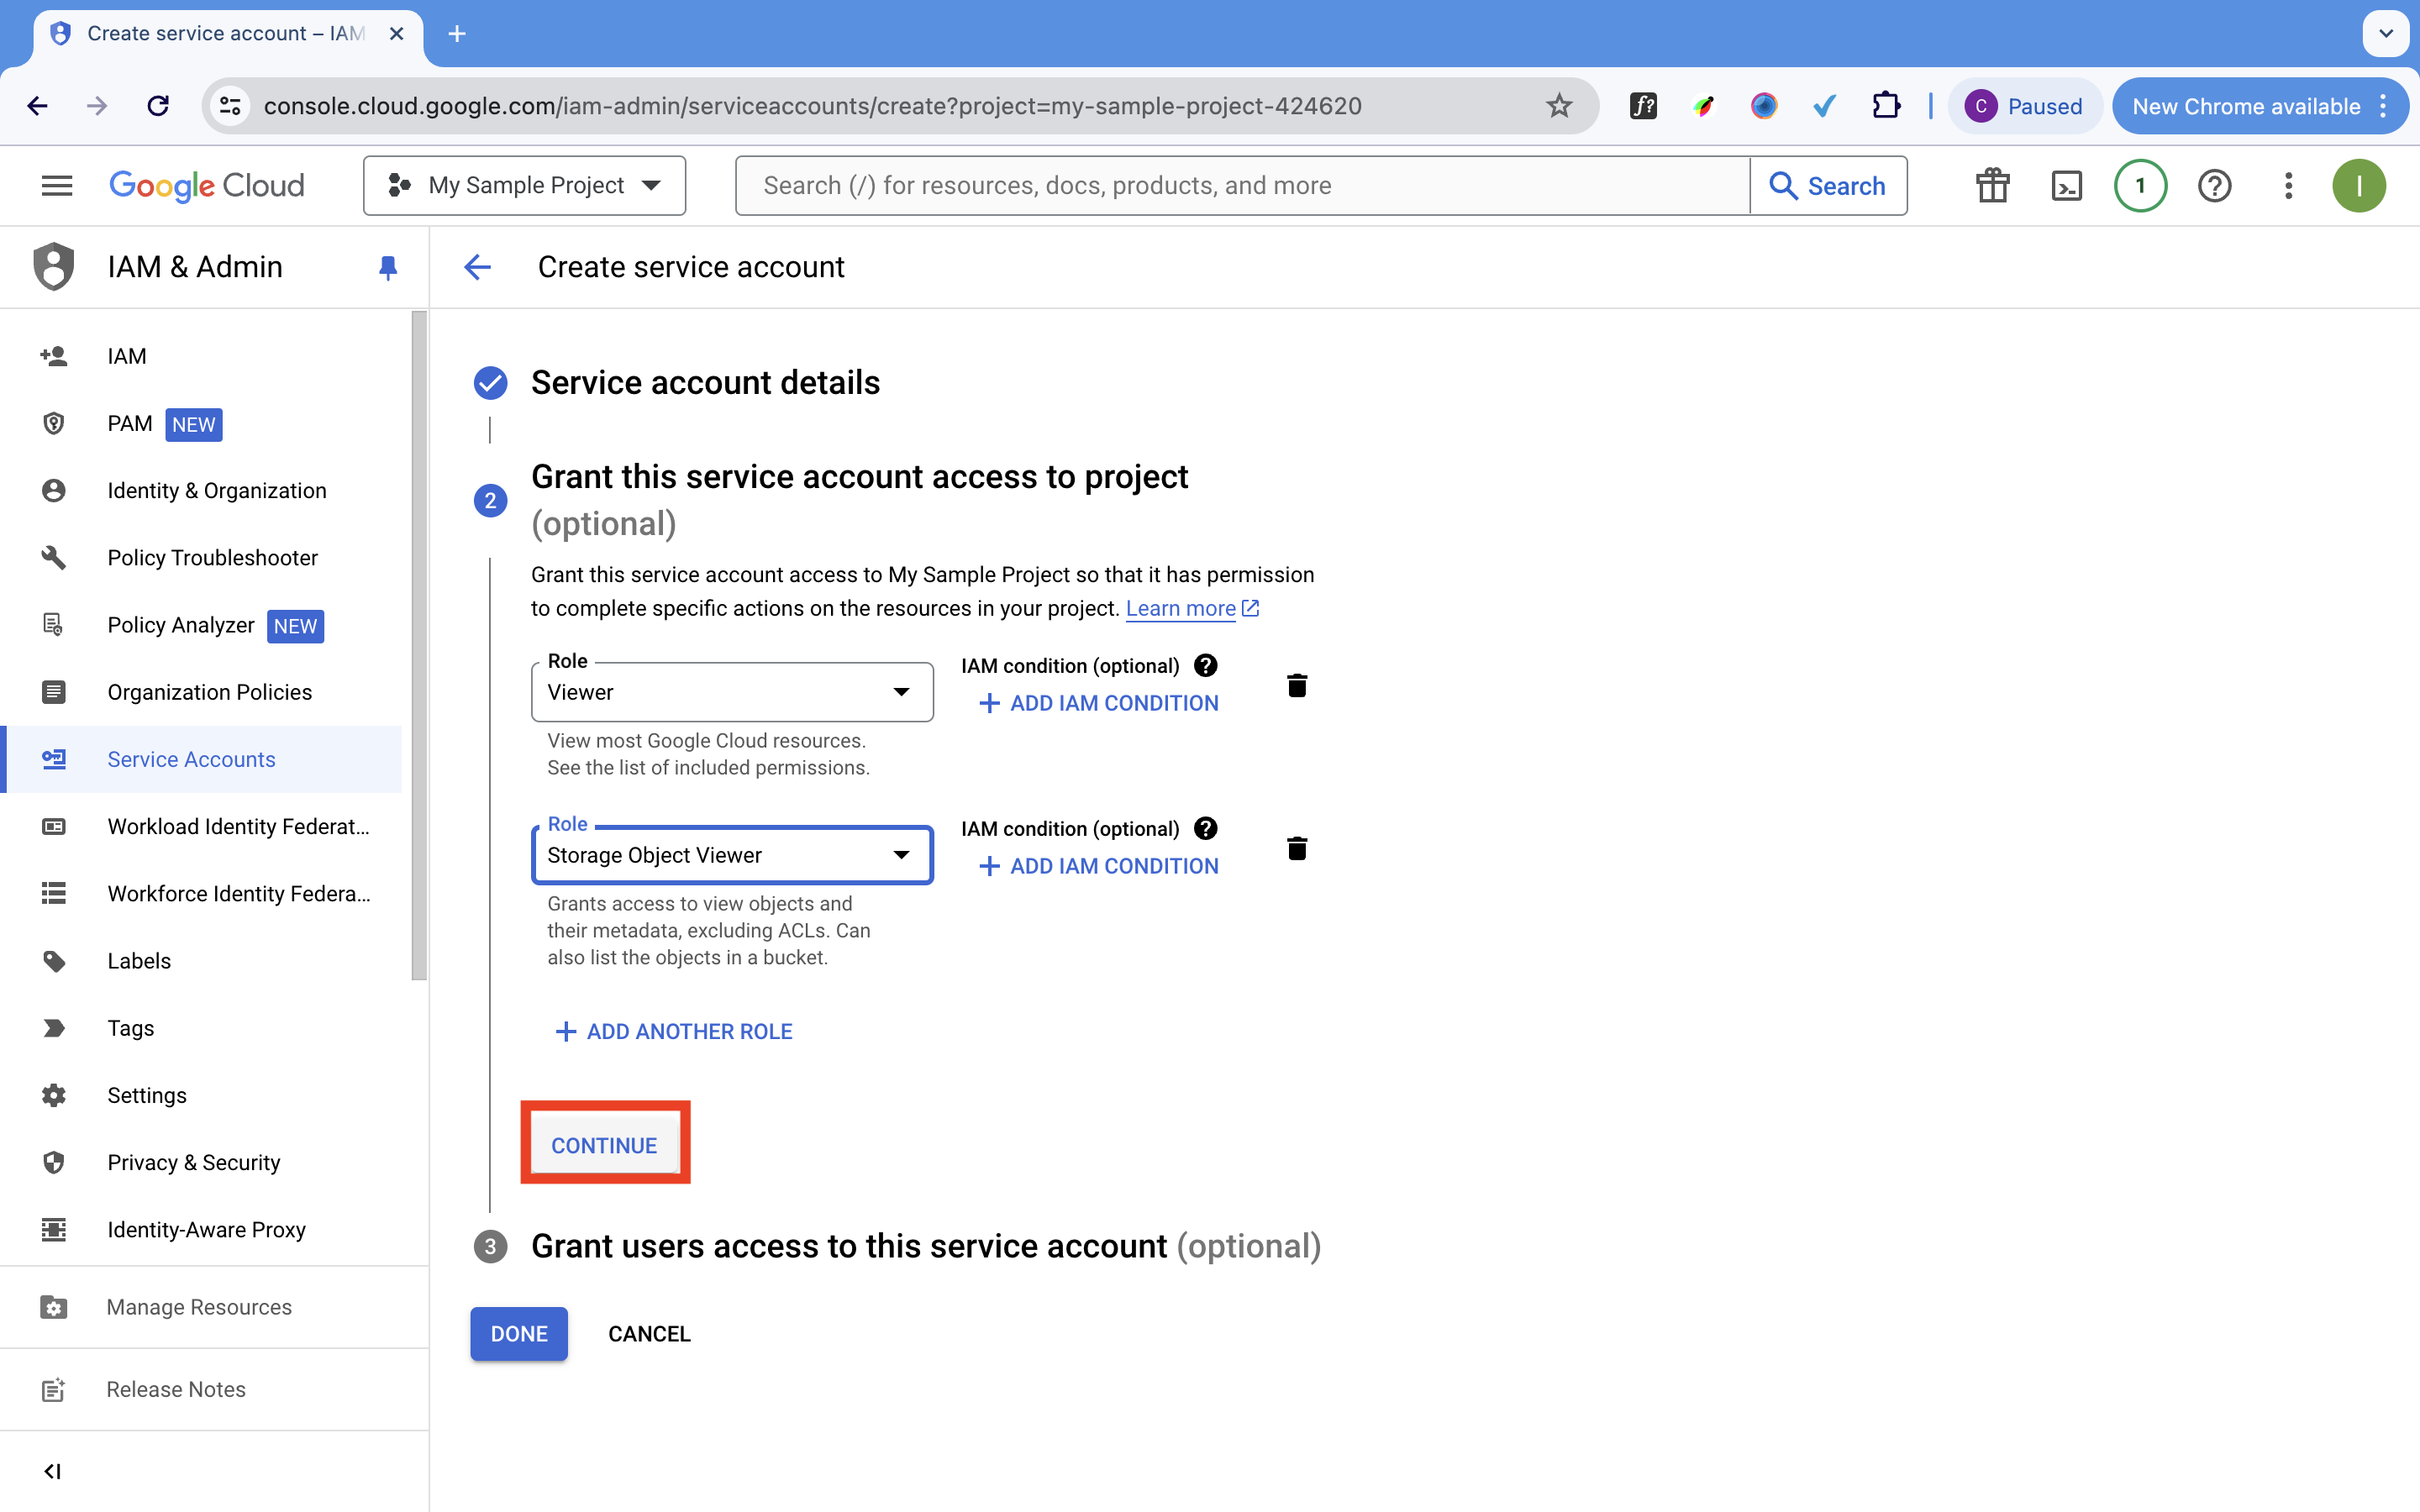Open the Chrome extensions puzzle icon
The height and width of the screenshot is (1512, 2420).
[x=1886, y=105]
